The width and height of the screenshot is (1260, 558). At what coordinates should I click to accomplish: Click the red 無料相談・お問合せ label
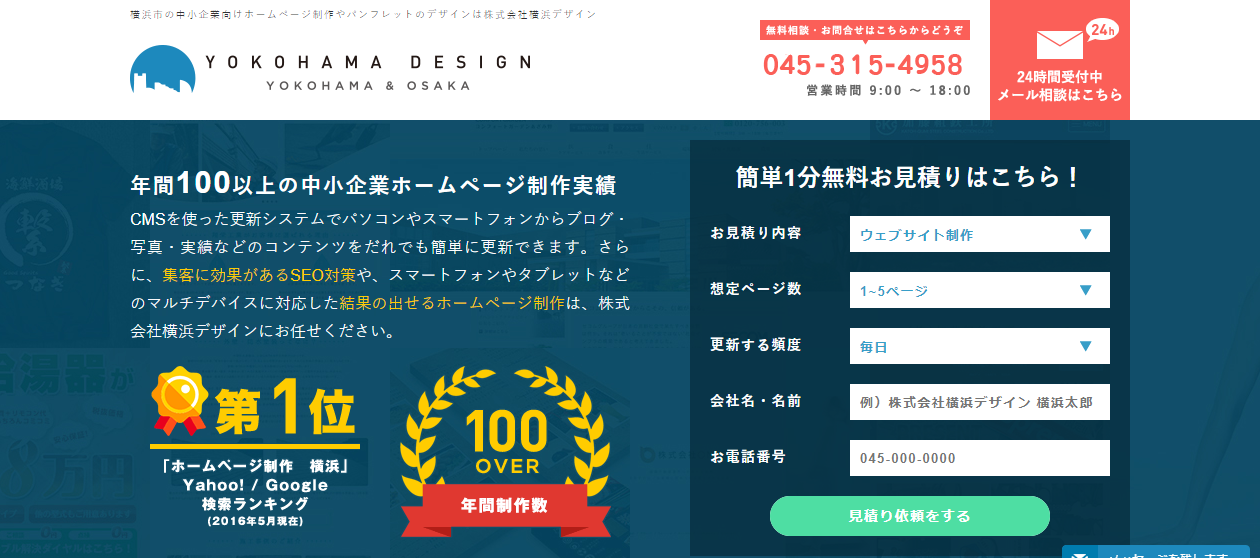click(x=864, y=30)
